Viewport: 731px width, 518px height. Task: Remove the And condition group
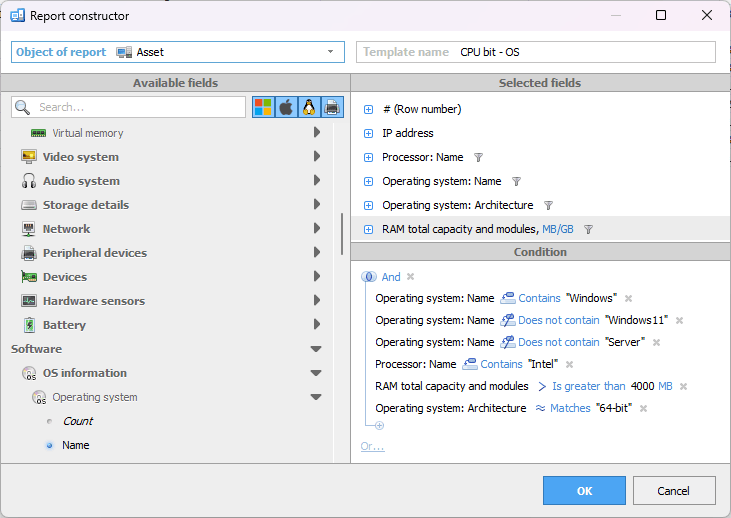tap(410, 277)
